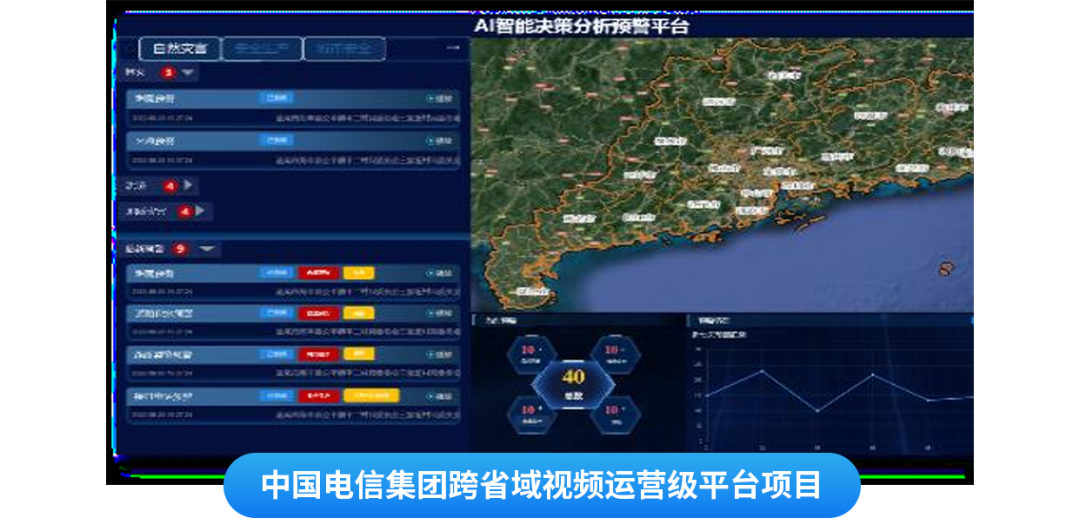Click the down arrow beside red badge 9
Screen dimensions: 1080x518
click(207, 249)
